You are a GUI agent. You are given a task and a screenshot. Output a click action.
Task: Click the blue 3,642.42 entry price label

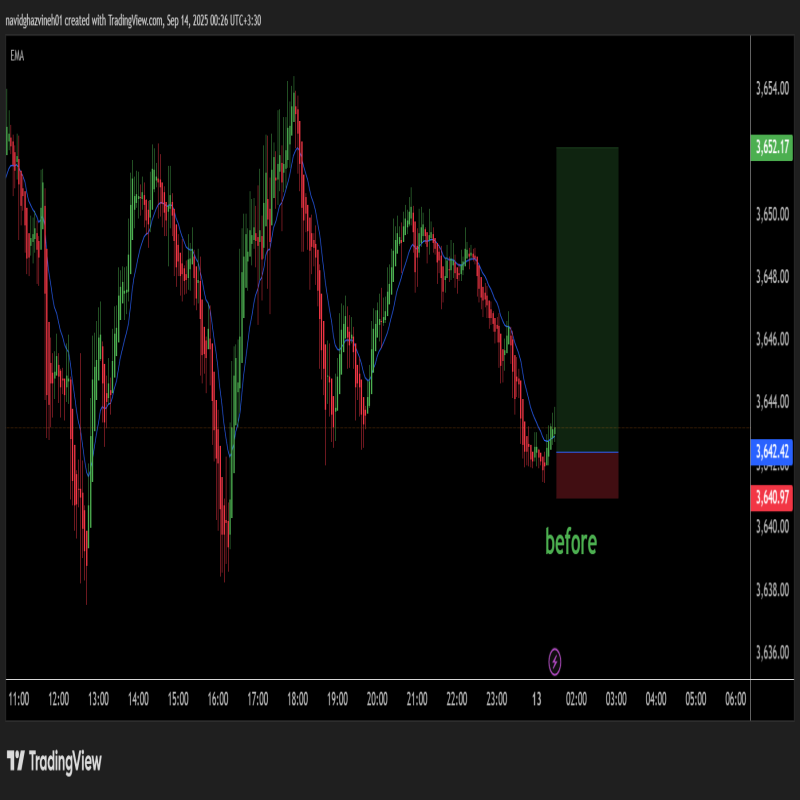[x=771, y=452]
